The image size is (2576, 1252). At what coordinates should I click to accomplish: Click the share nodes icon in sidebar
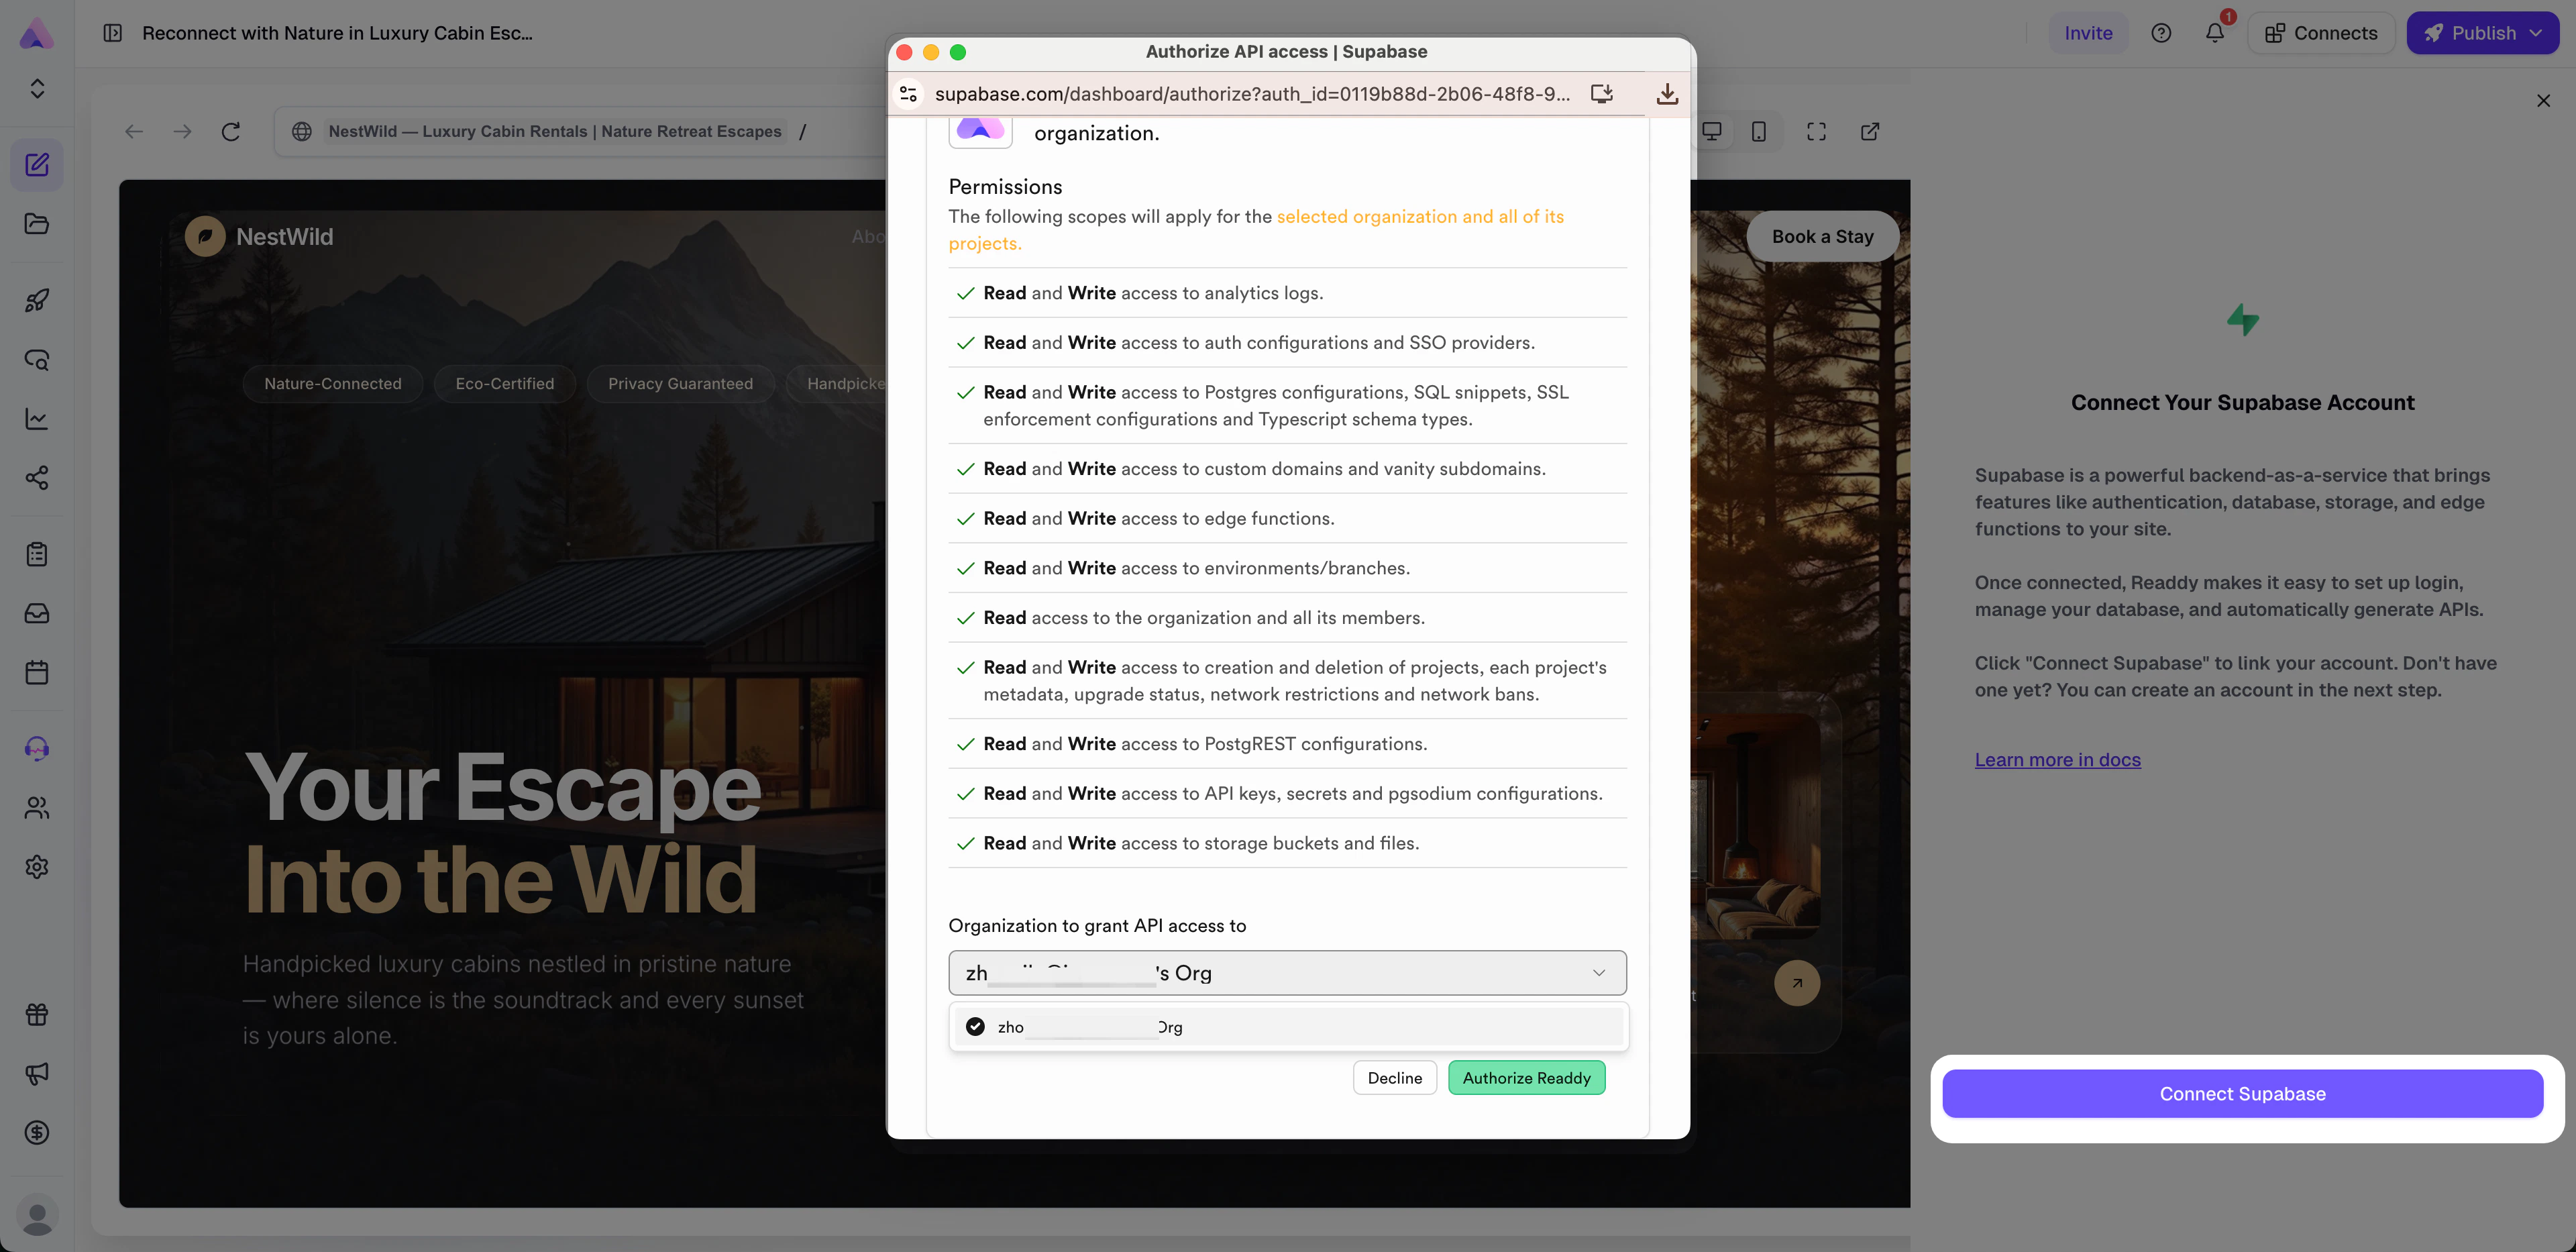(x=37, y=478)
